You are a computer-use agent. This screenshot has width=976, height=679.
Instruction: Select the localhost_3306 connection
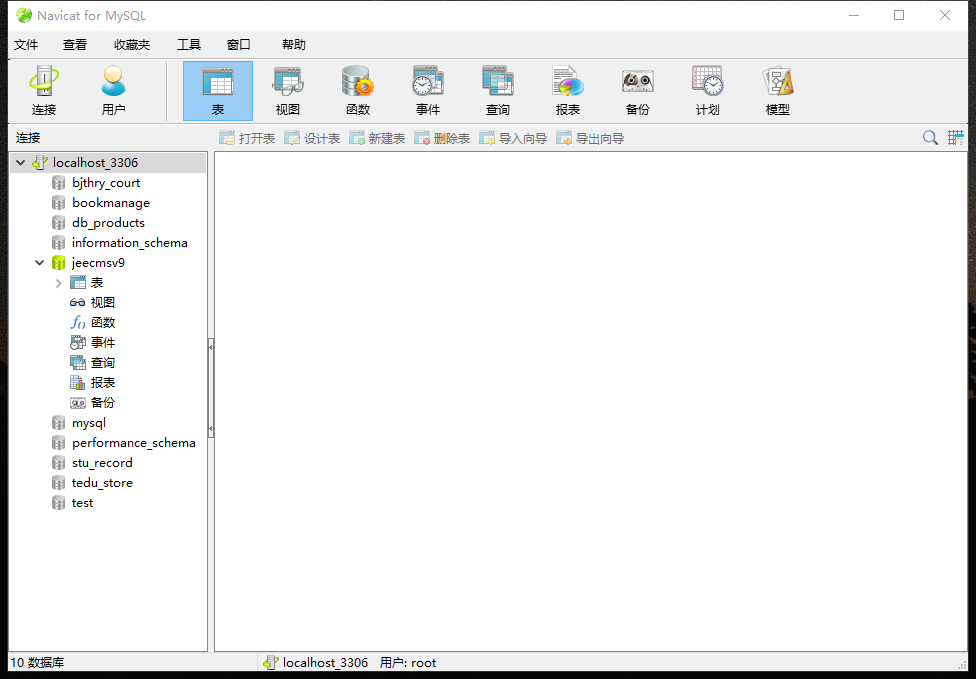pyautogui.click(x=95, y=162)
